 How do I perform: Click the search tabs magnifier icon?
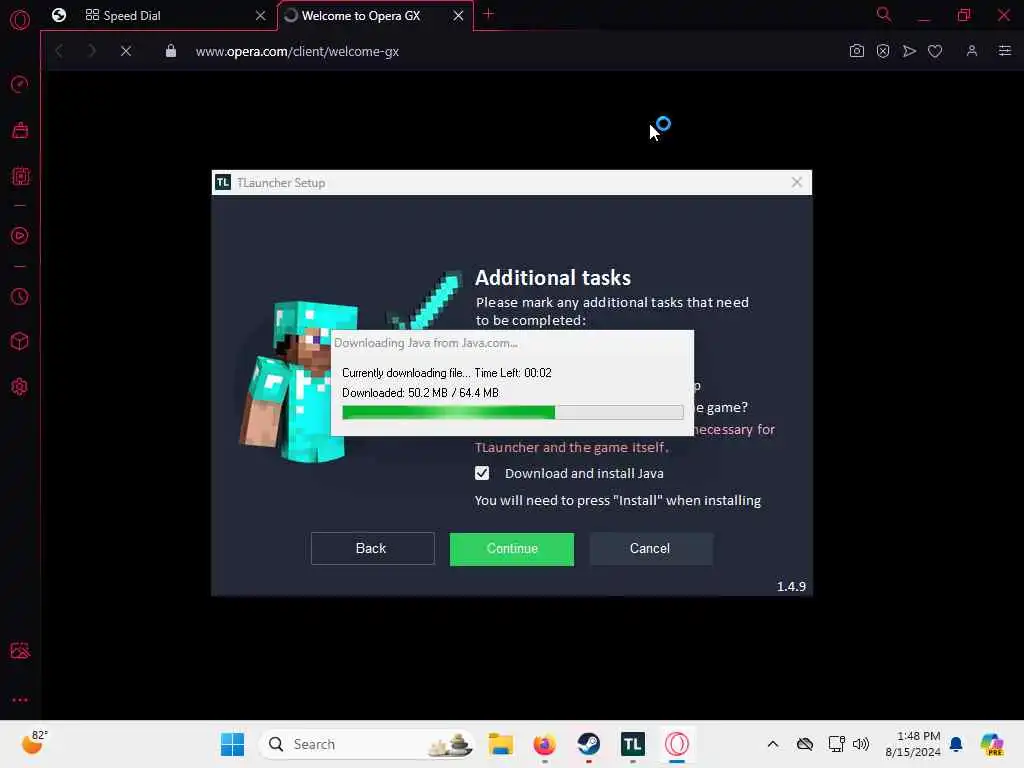pyautogui.click(x=884, y=14)
